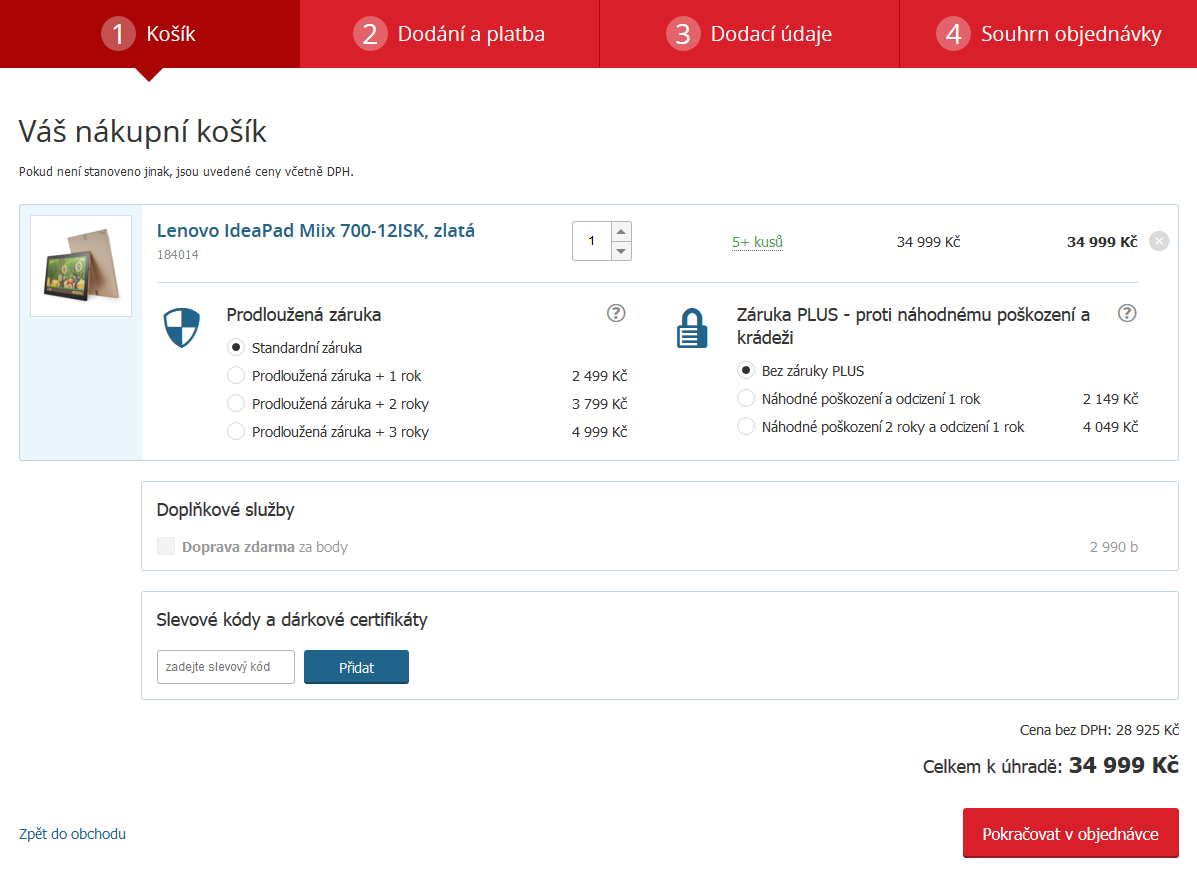Click the help icon for Záruka PLUS

click(x=1127, y=313)
